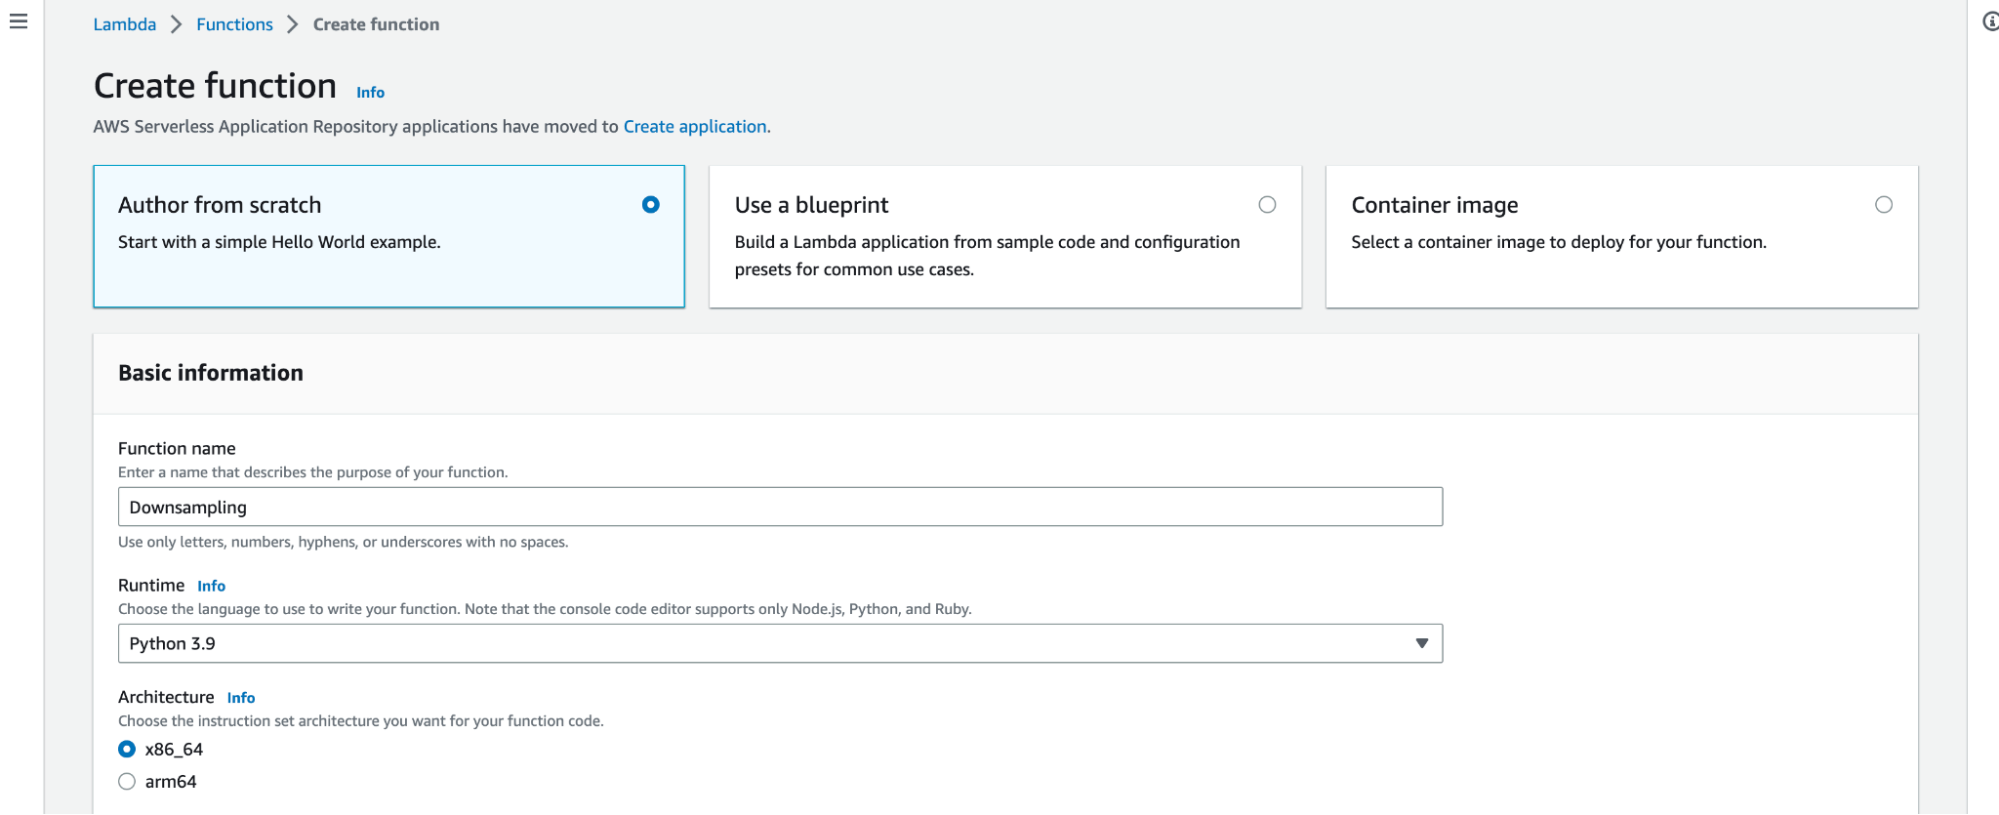Image resolution: width=1999 pixels, height=815 pixels.
Task: Open the Runtime Python 3.9 dropdown
Action: pos(780,643)
